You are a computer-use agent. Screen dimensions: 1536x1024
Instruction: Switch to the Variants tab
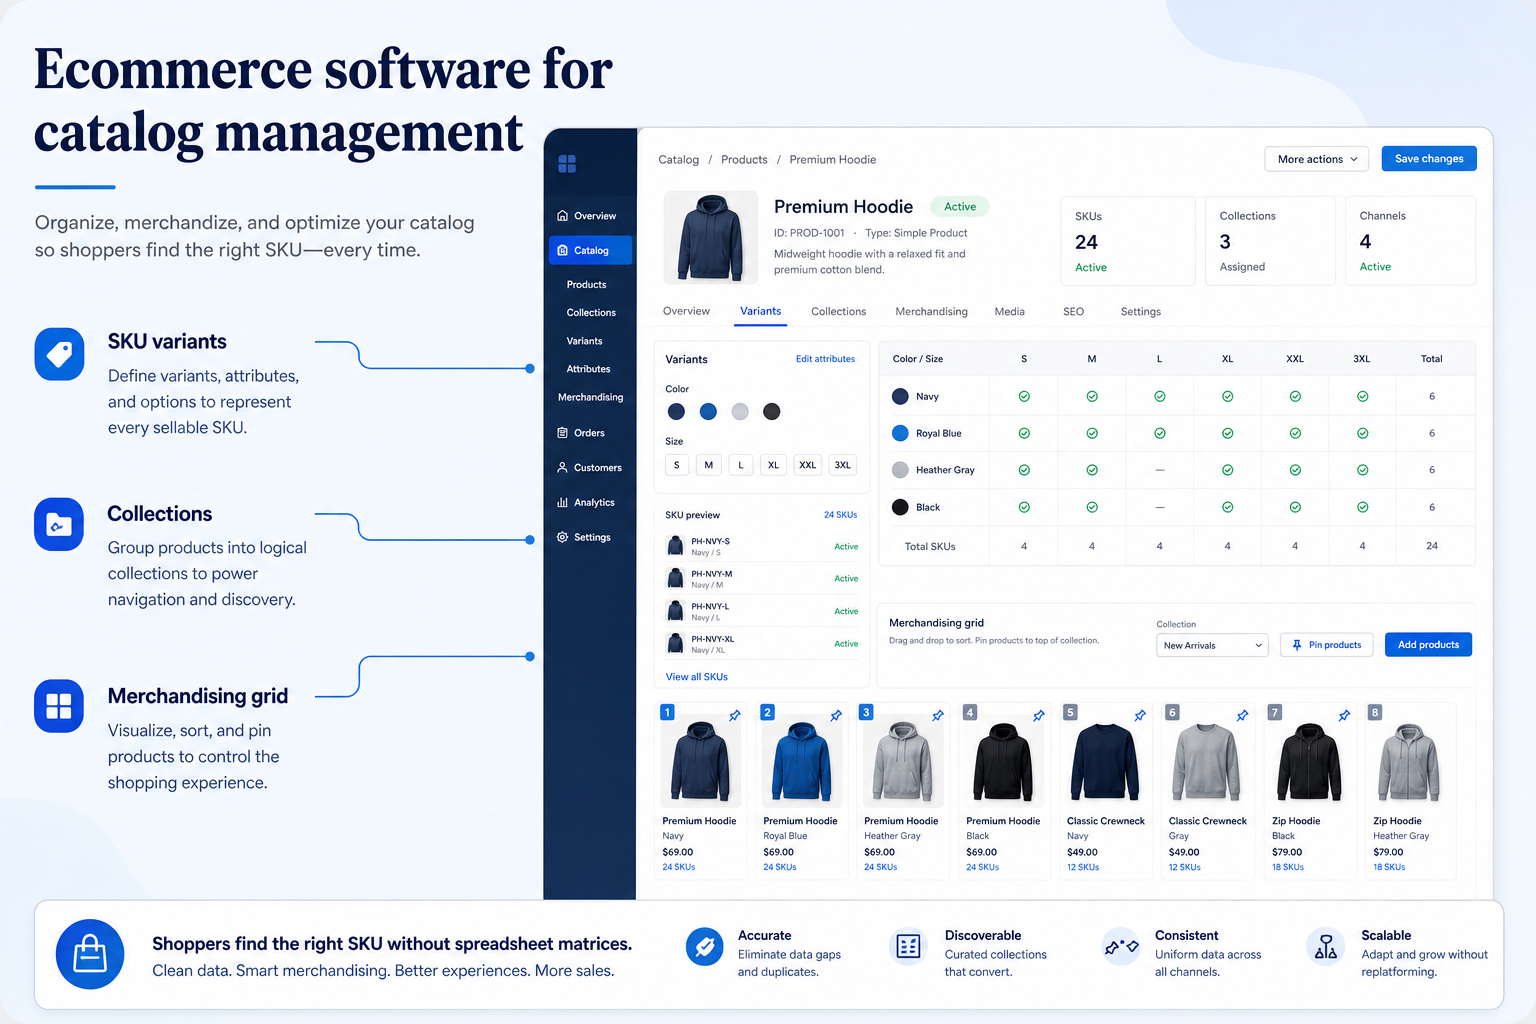pos(761,311)
